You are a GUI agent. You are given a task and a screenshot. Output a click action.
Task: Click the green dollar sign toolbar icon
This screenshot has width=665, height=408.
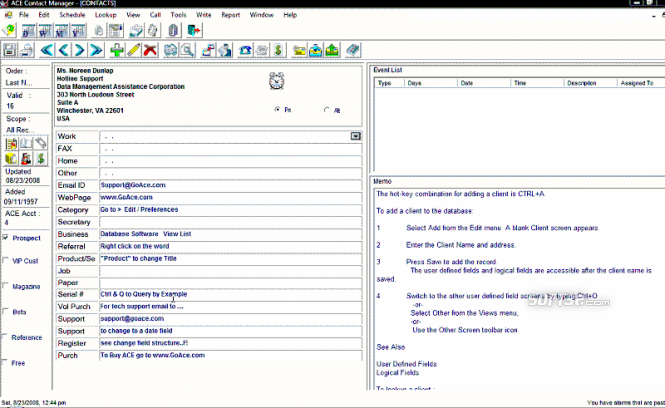[x=278, y=50]
